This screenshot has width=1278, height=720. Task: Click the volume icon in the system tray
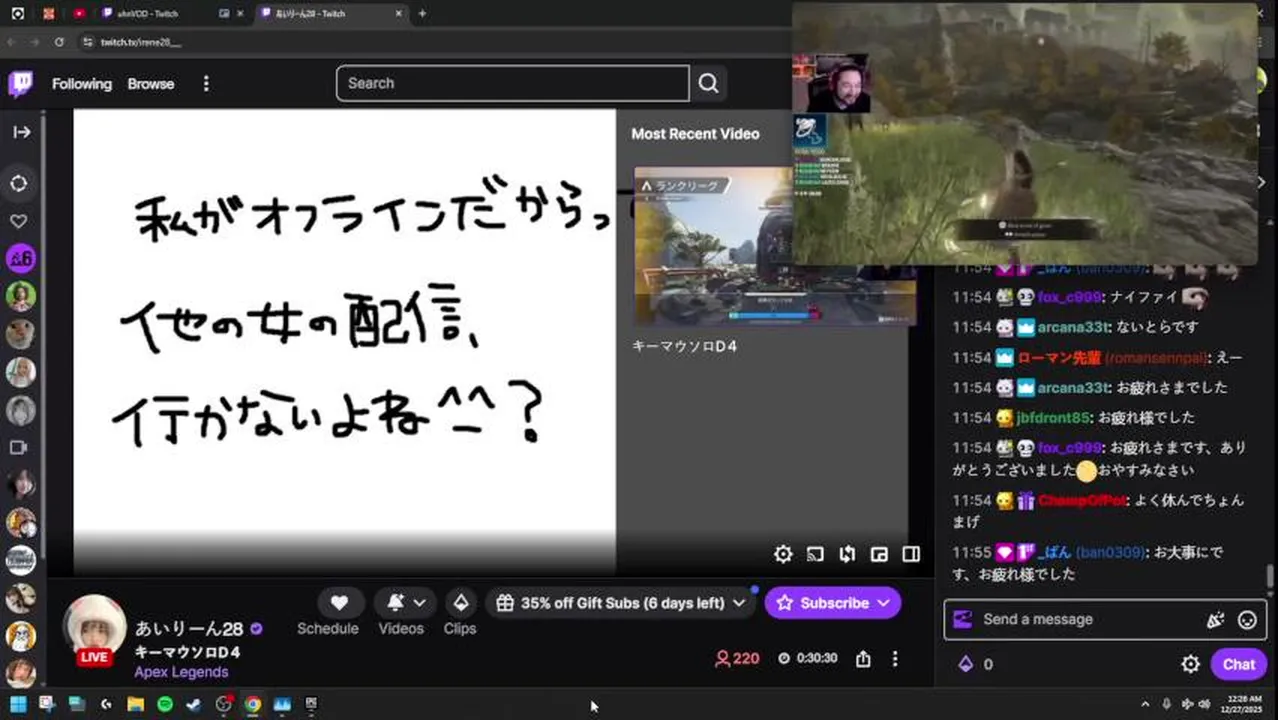pyautogui.click(x=1203, y=704)
